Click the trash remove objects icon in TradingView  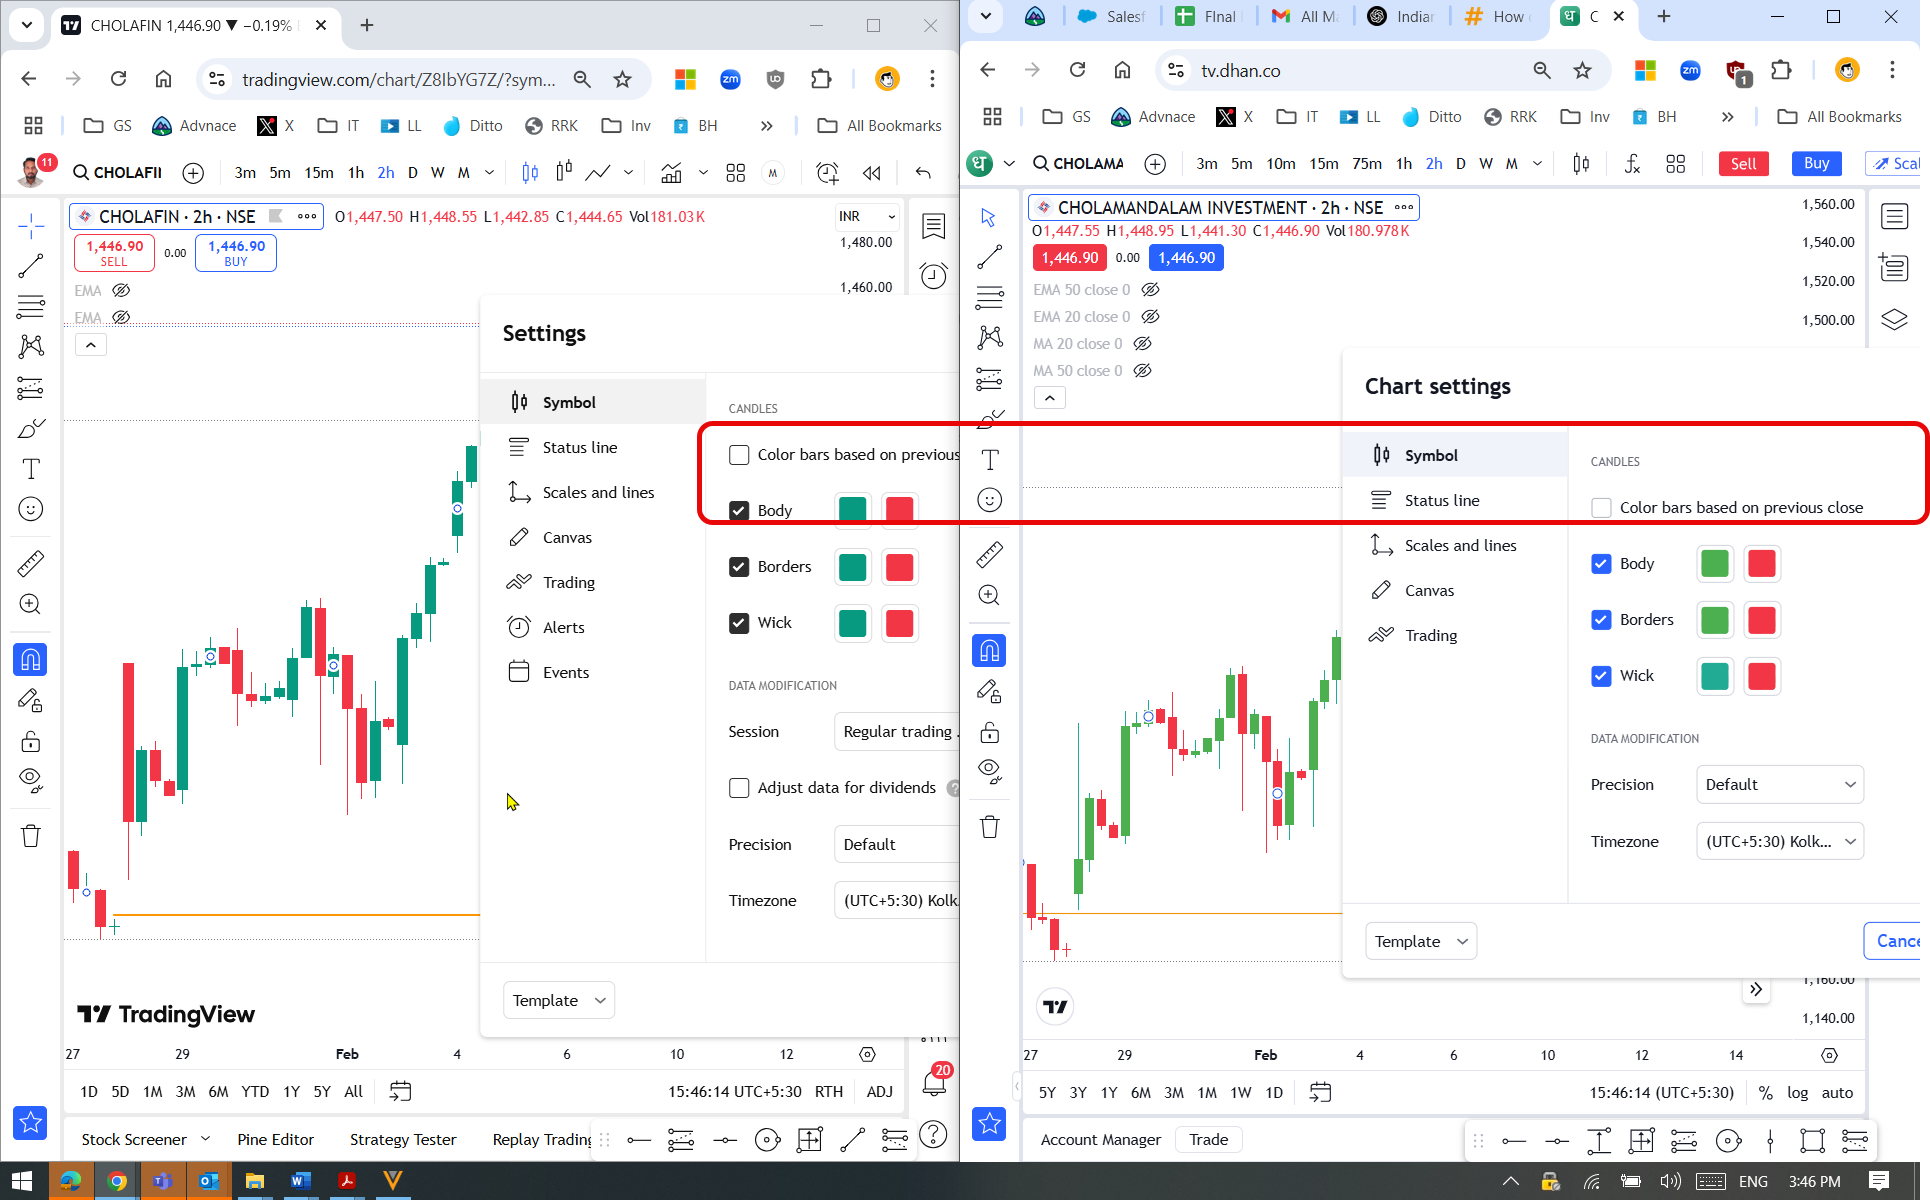tap(31, 836)
